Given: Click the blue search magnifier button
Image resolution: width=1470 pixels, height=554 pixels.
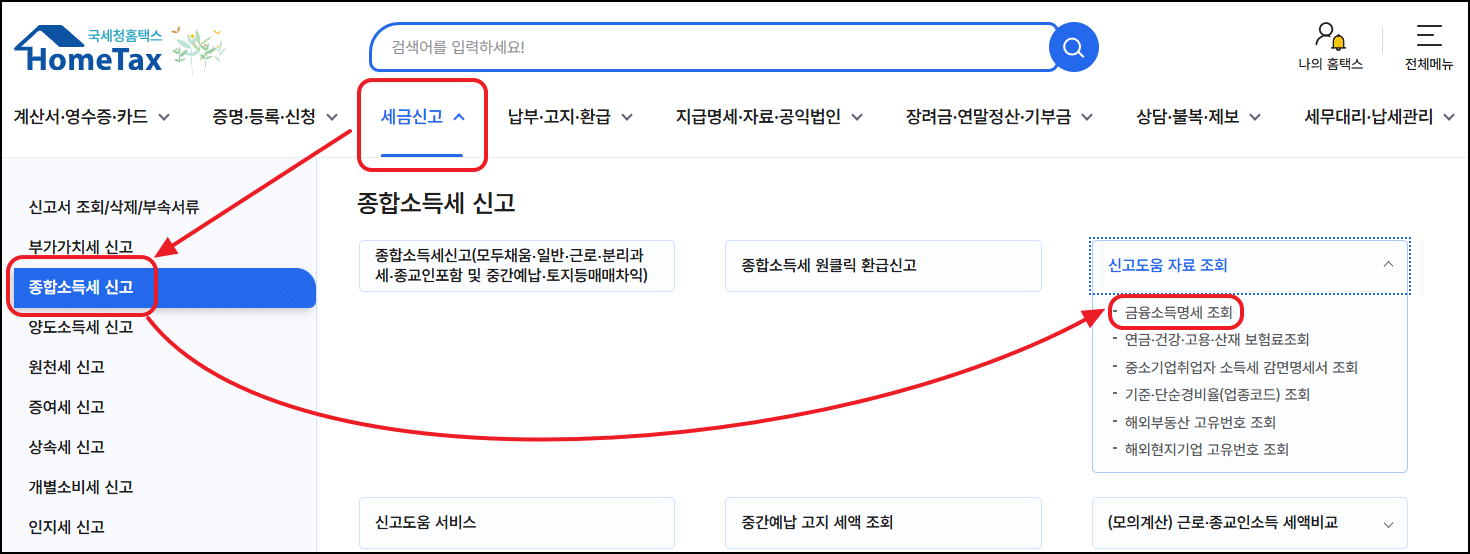Looking at the screenshot, I should [x=1073, y=47].
